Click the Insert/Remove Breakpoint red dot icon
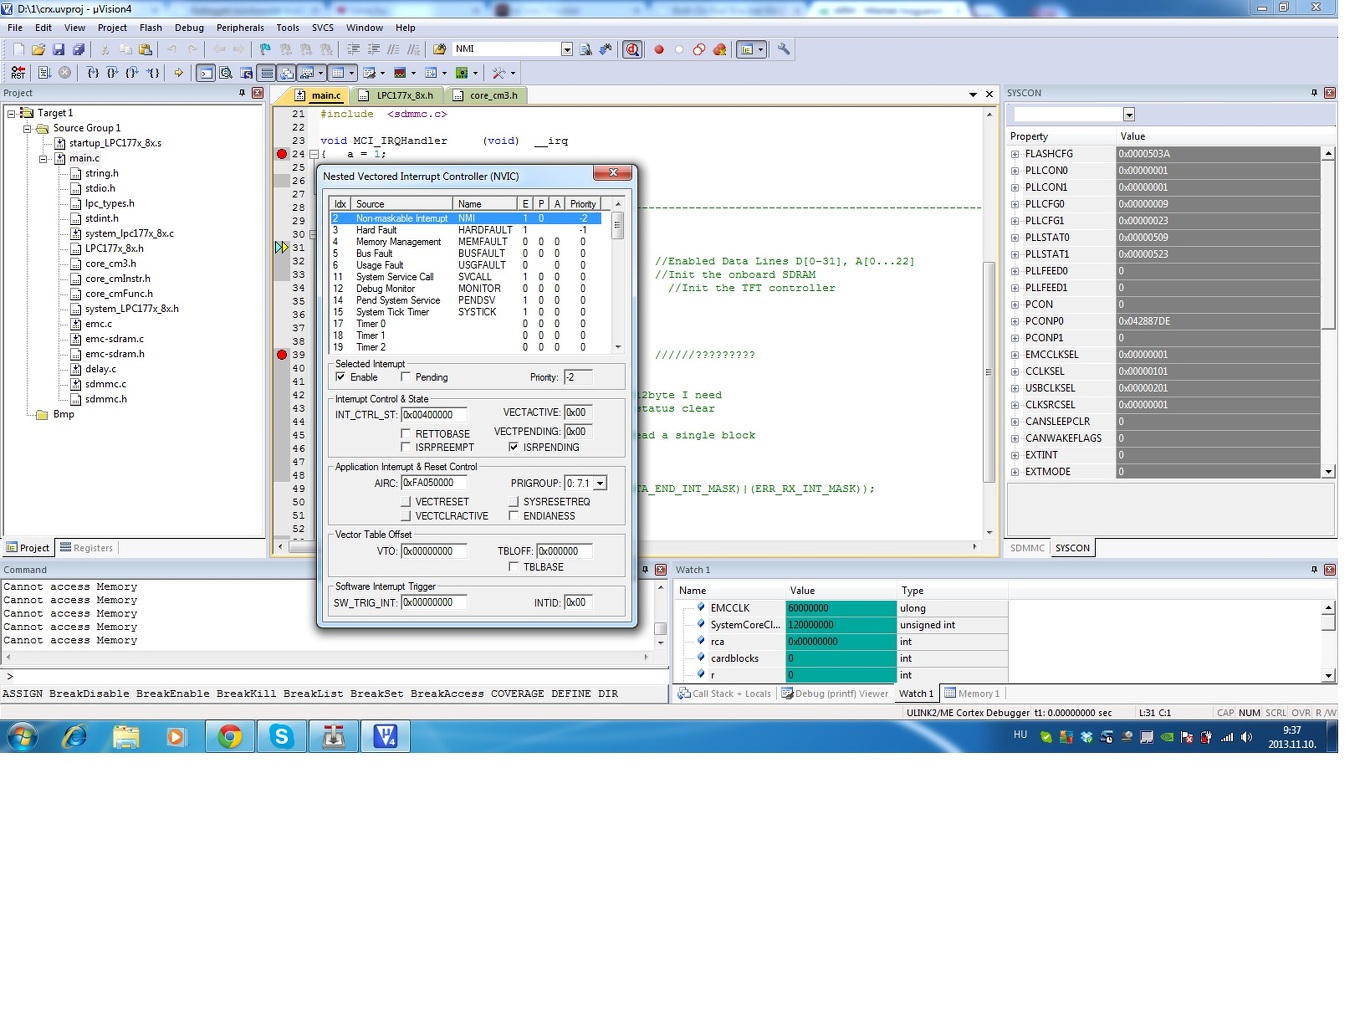Screen dimensions: 1365x1024 pyautogui.click(x=659, y=49)
